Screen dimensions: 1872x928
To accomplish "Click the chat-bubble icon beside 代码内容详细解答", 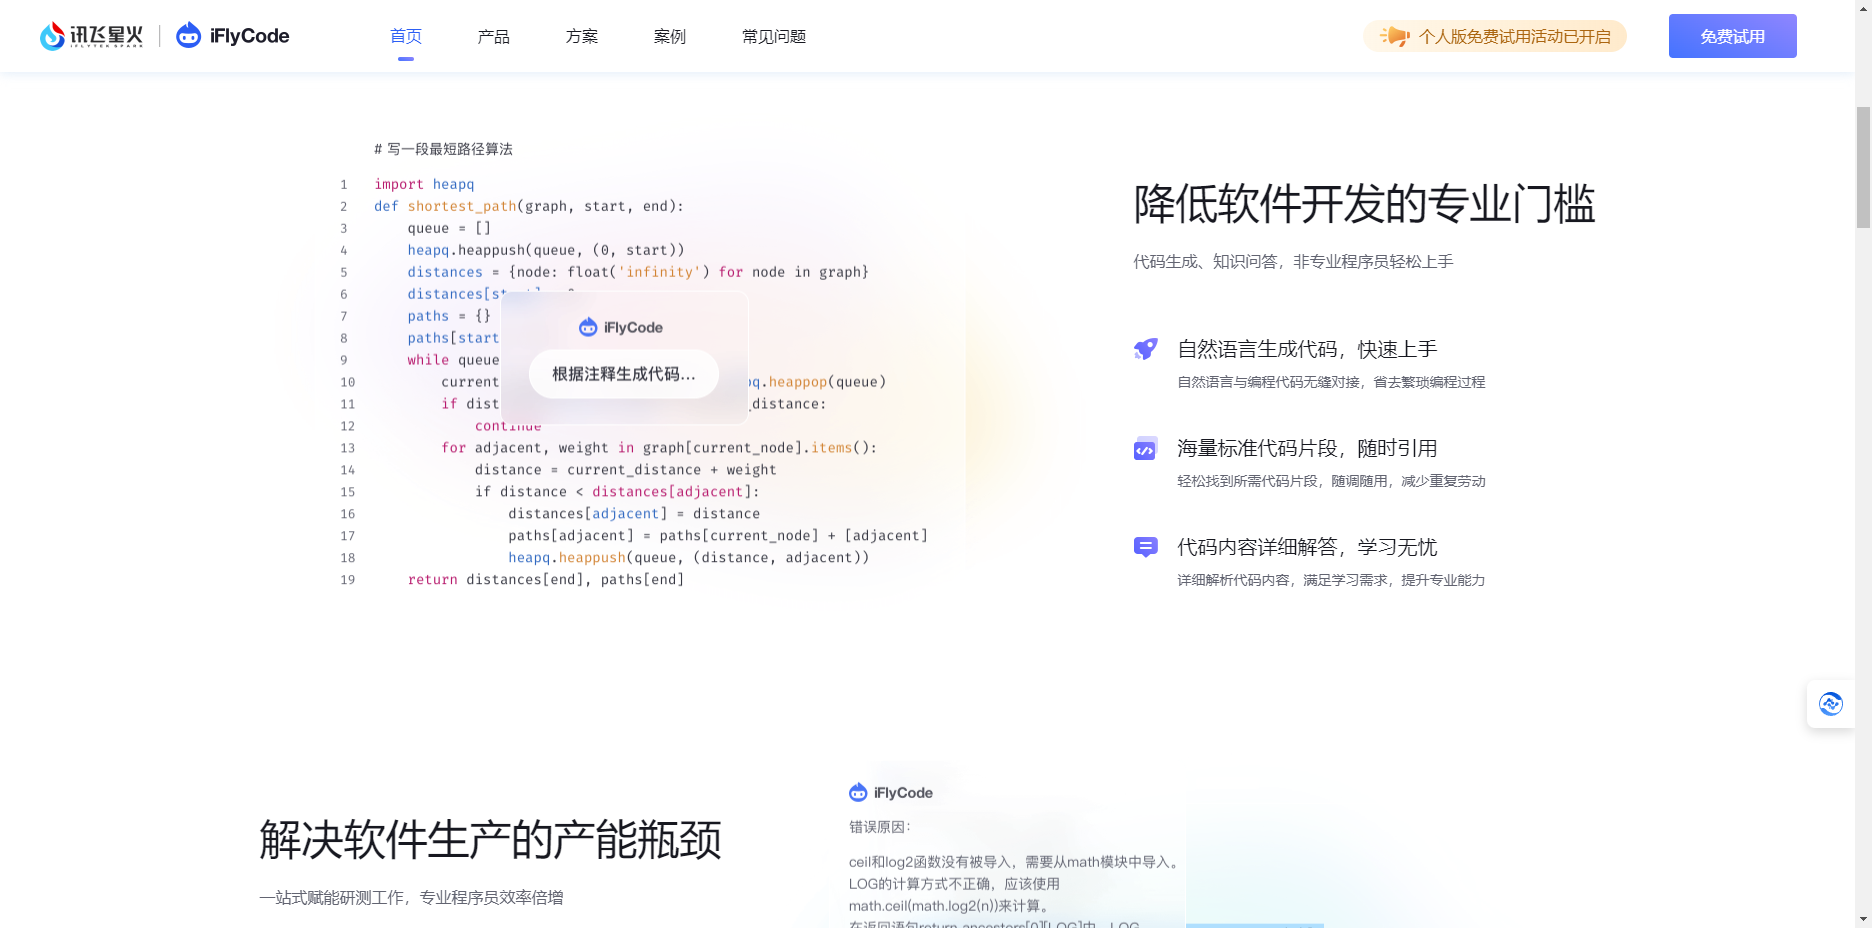I will pyautogui.click(x=1145, y=546).
